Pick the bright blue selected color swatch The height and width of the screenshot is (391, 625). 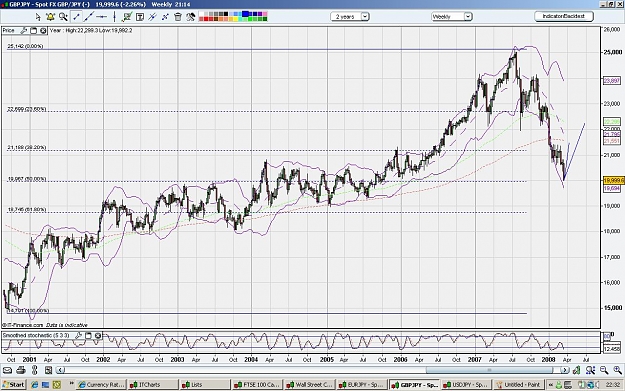245,14
